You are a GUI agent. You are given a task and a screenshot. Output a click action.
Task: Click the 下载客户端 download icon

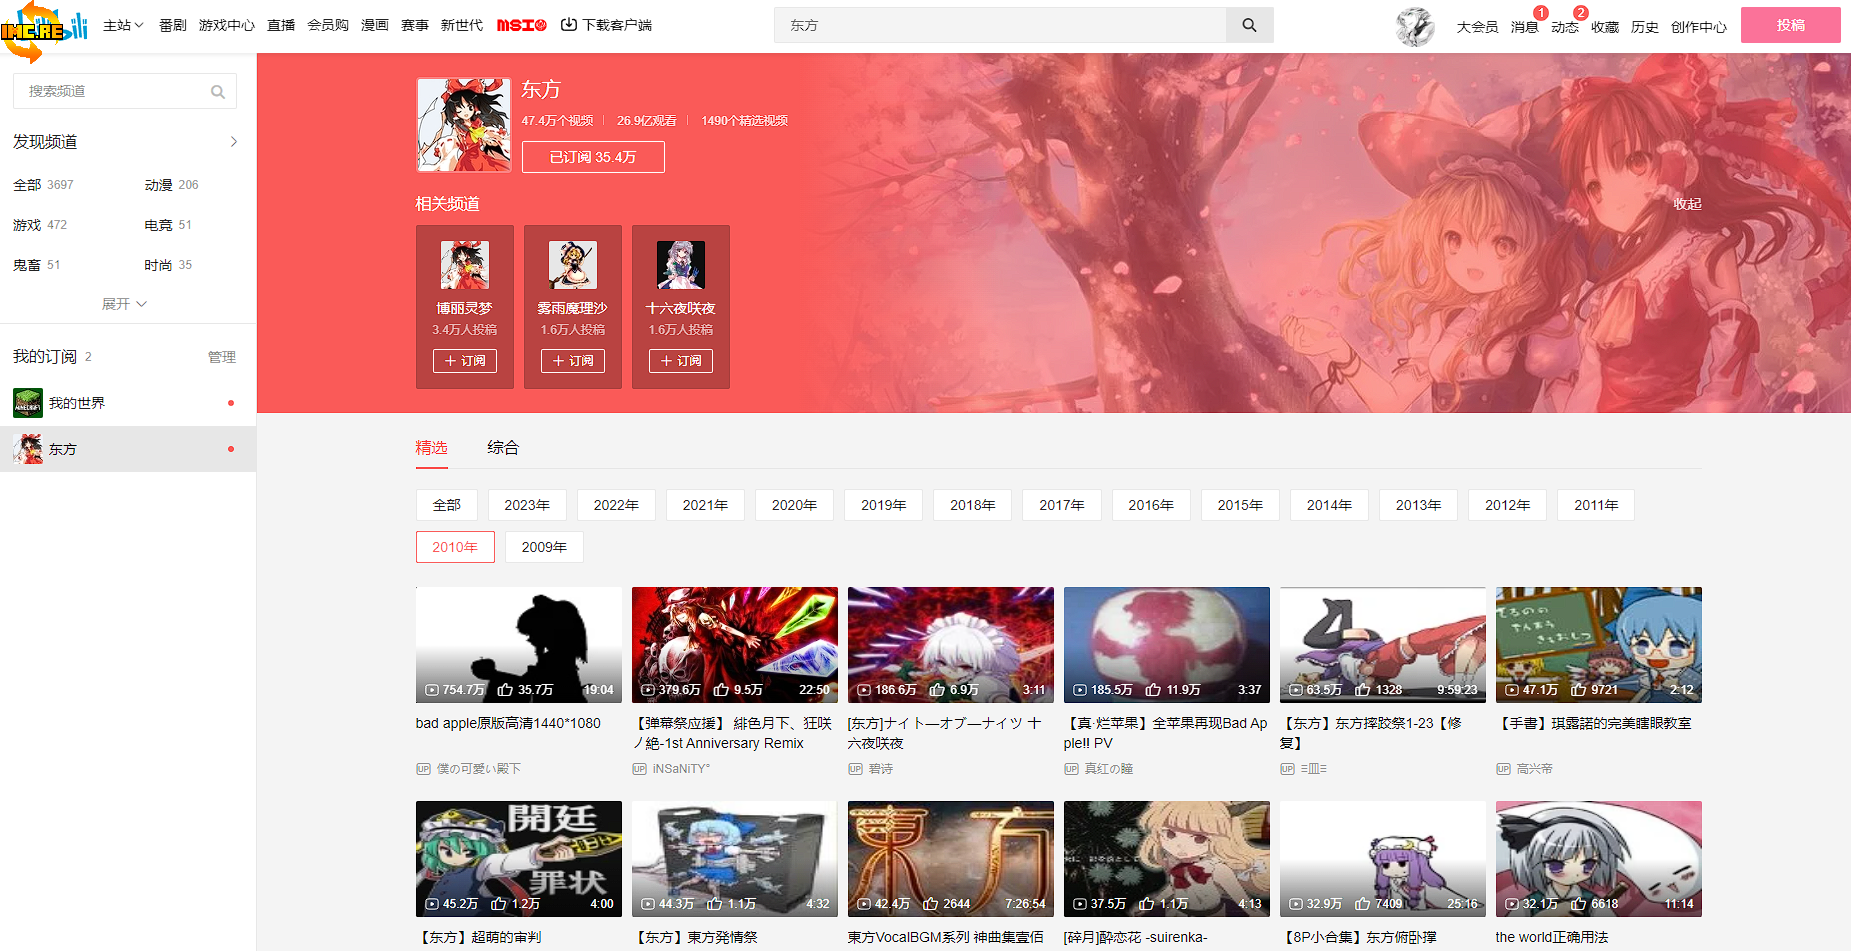click(569, 25)
